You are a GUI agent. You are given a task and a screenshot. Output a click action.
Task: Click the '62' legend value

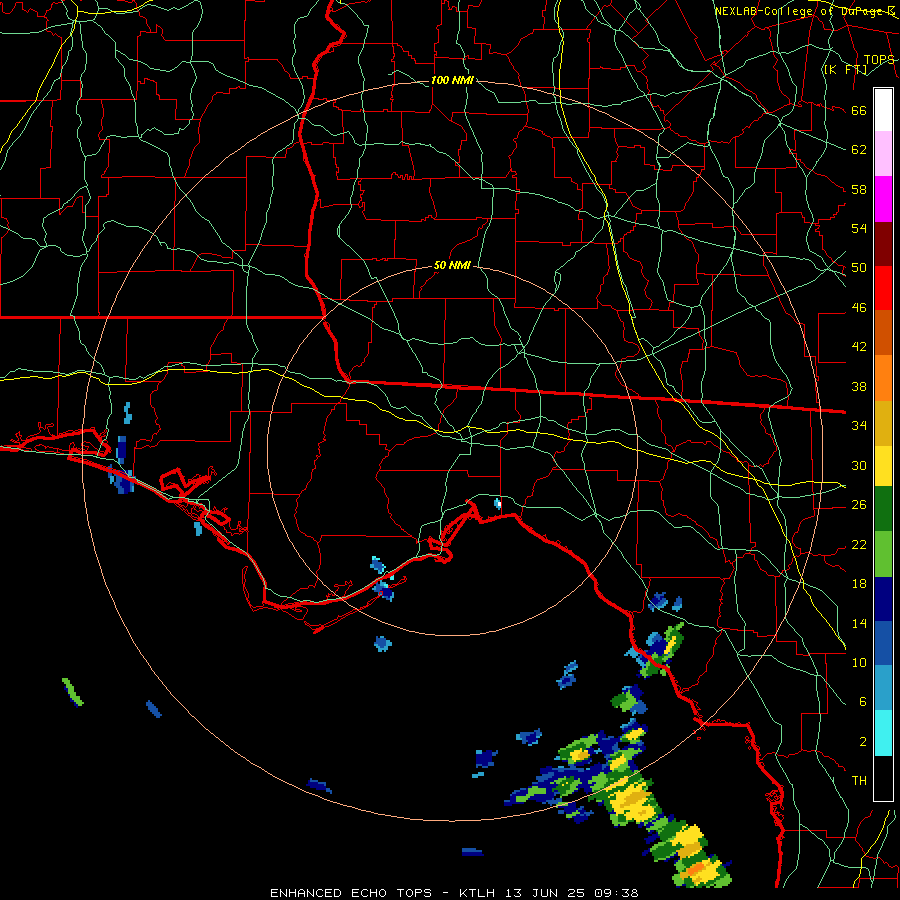[x=859, y=150]
